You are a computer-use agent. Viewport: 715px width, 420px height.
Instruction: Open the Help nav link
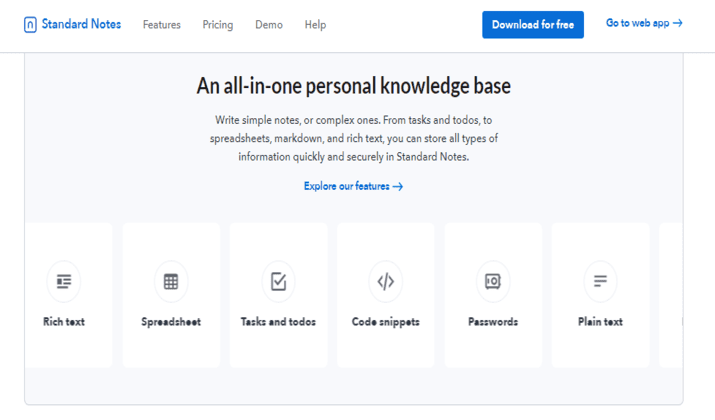(x=316, y=25)
